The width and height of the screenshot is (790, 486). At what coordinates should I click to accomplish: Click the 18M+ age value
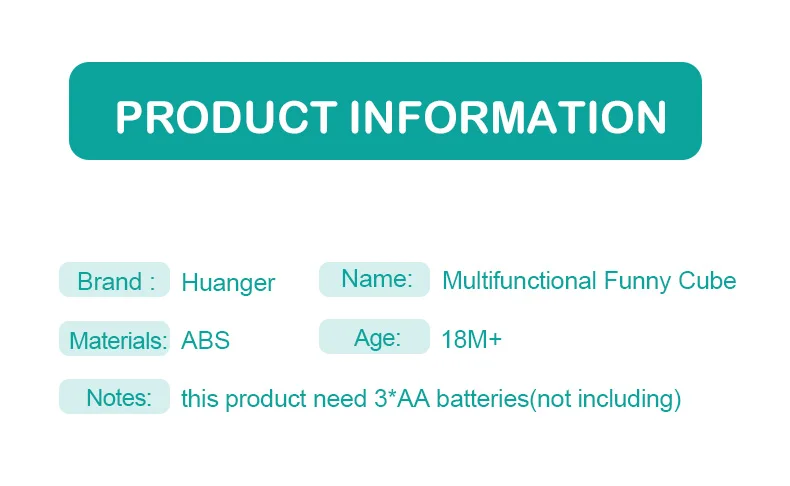tap(471, 340)
